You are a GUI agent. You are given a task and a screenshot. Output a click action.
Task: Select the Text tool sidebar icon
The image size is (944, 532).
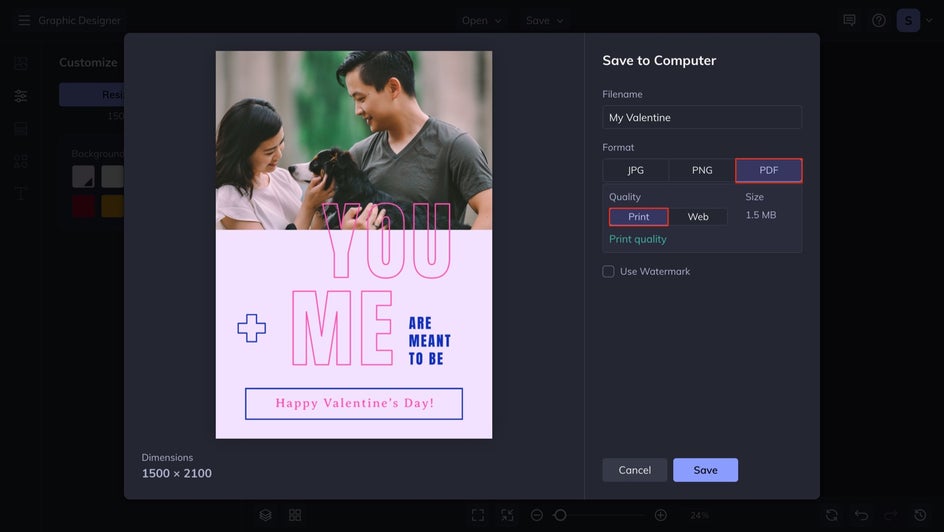click(21, 194)
